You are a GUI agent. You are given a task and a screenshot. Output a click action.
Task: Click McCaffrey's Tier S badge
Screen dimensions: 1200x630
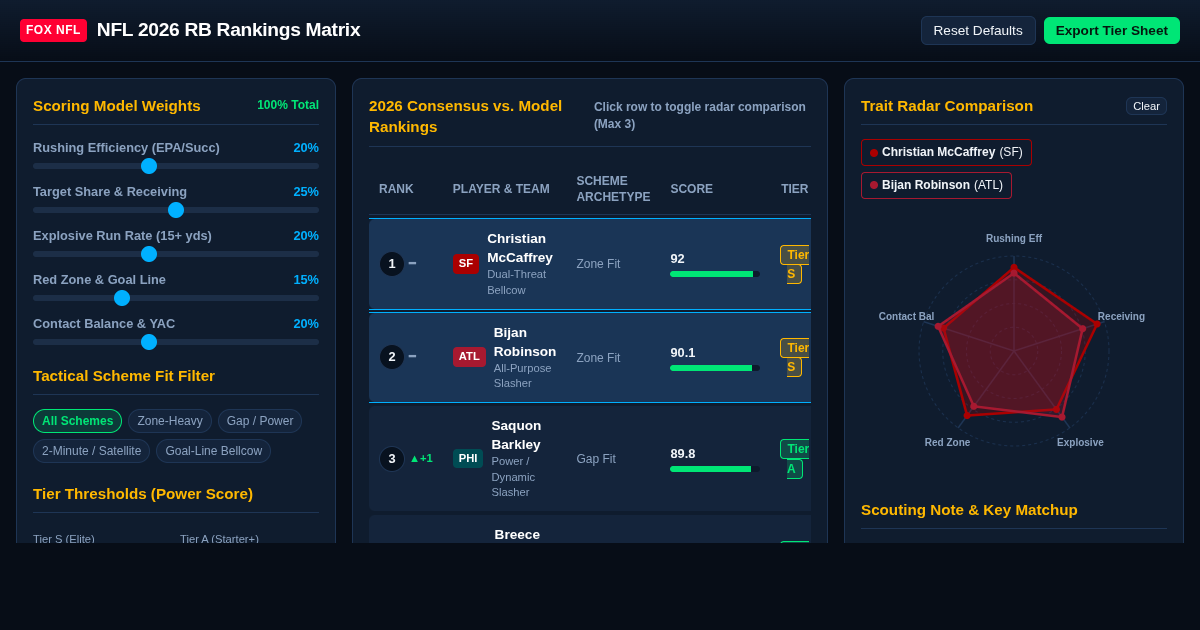pyautogui.click(x=796, y=264)
